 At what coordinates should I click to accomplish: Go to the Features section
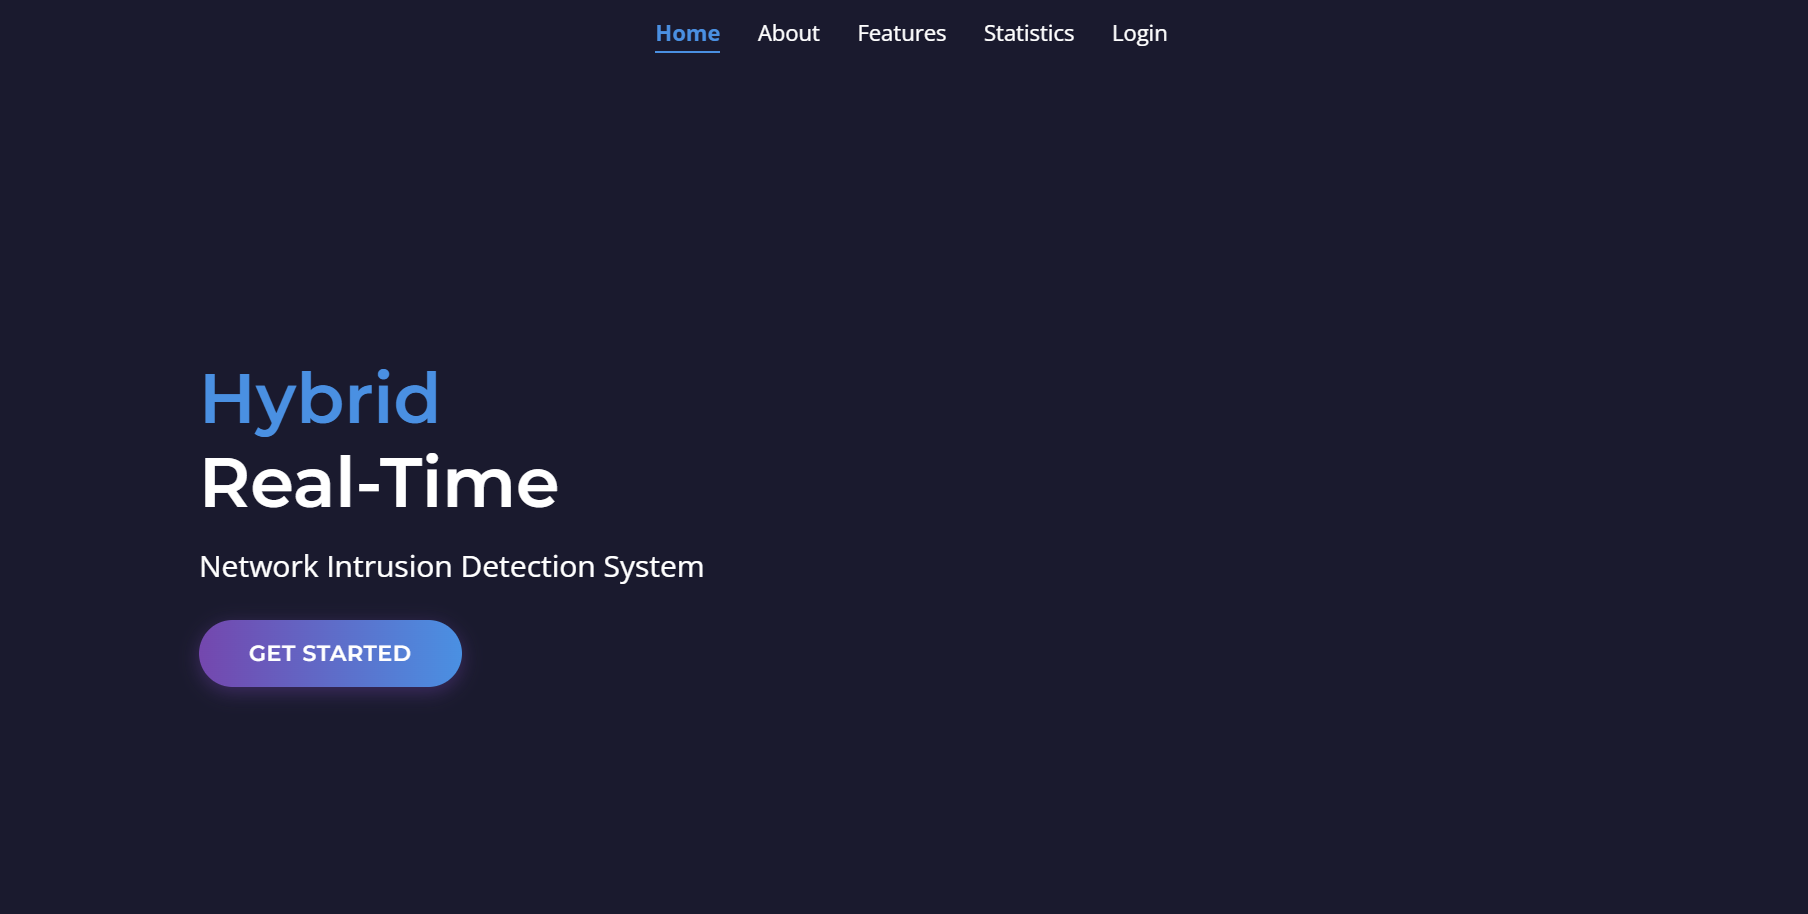pos(901,33)
